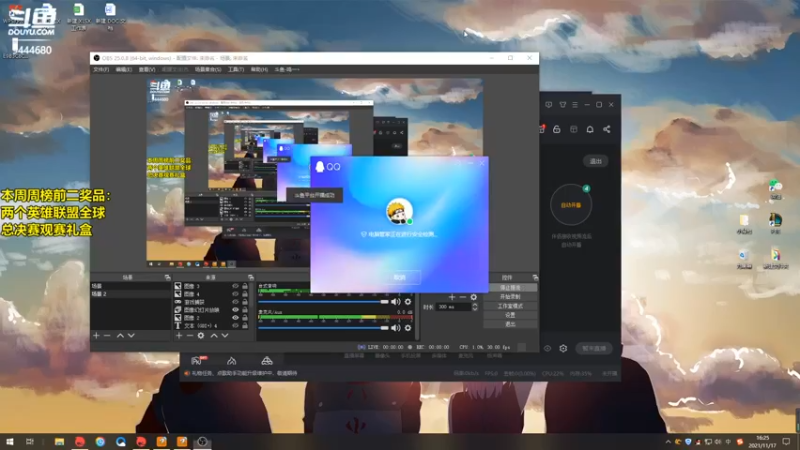Click the bell notification icon in Douyu window
Image resolution: width=800 pixels, height=450 pixels.
click(590, 130)
